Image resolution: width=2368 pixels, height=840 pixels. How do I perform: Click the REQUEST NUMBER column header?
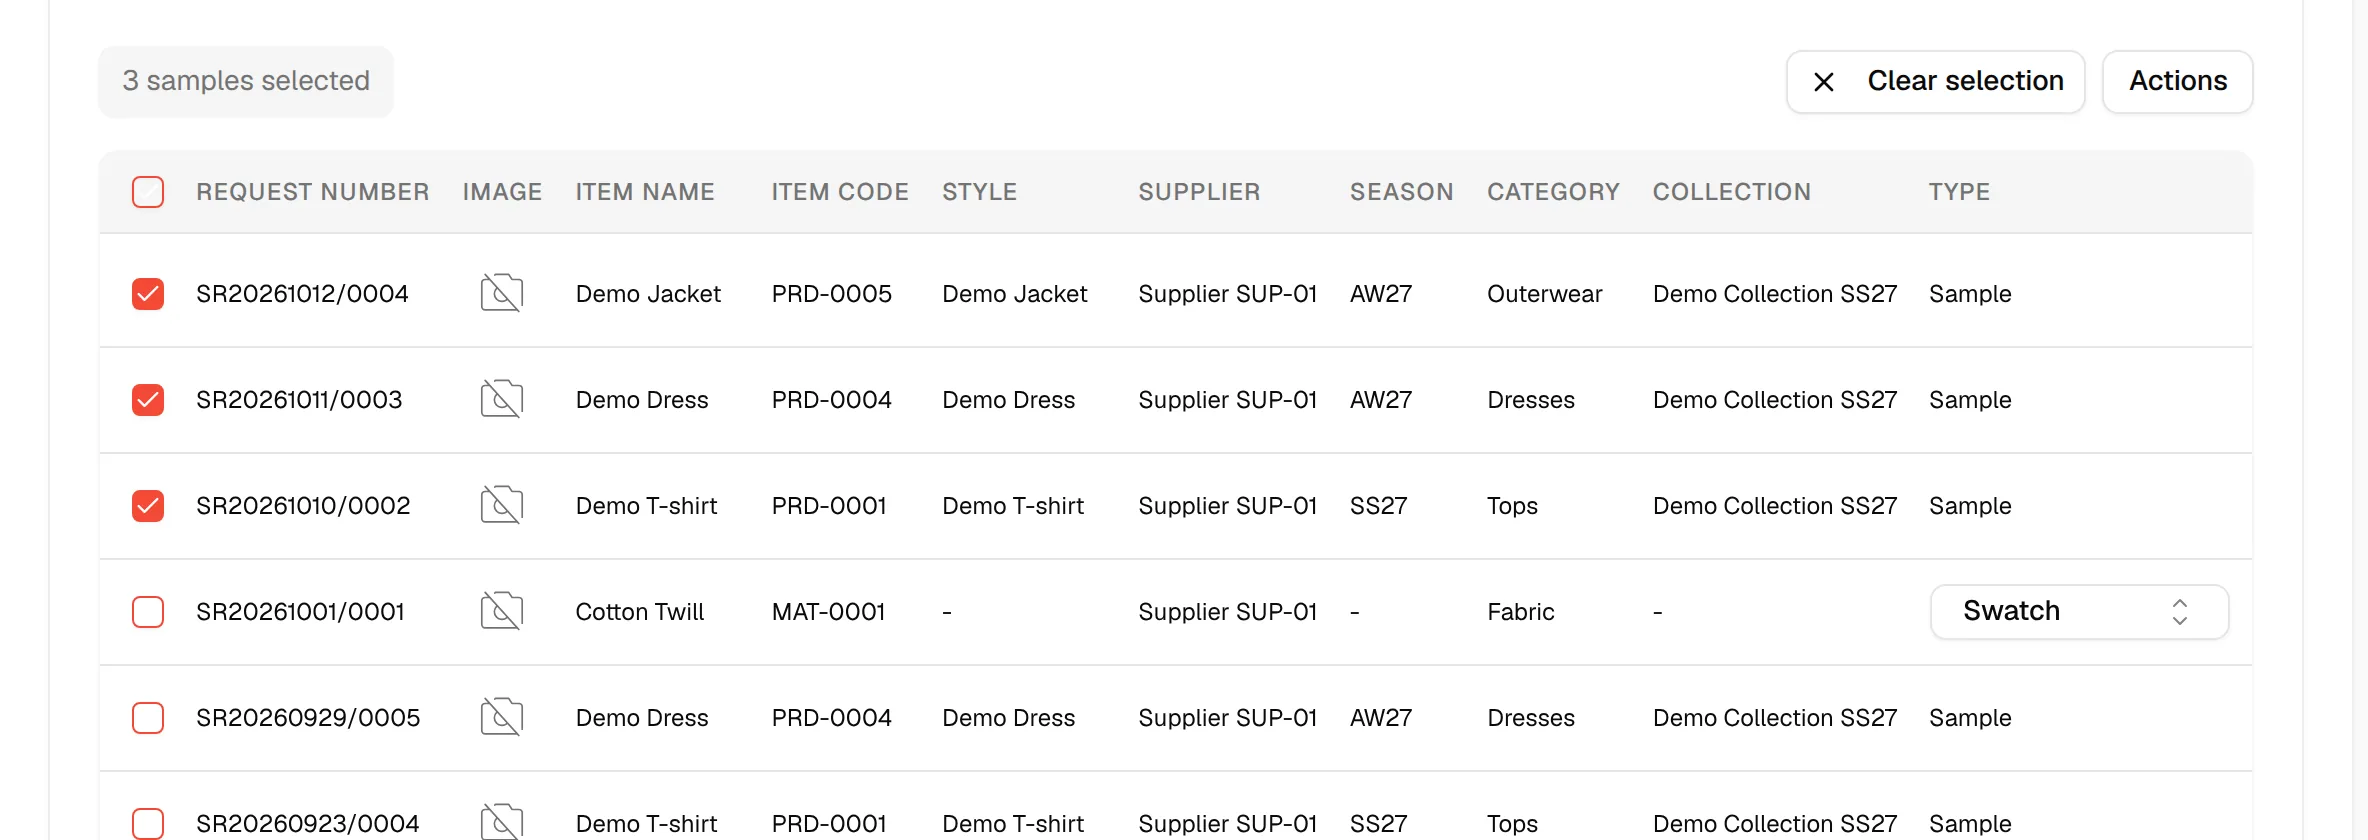click(x=313, y=192)
